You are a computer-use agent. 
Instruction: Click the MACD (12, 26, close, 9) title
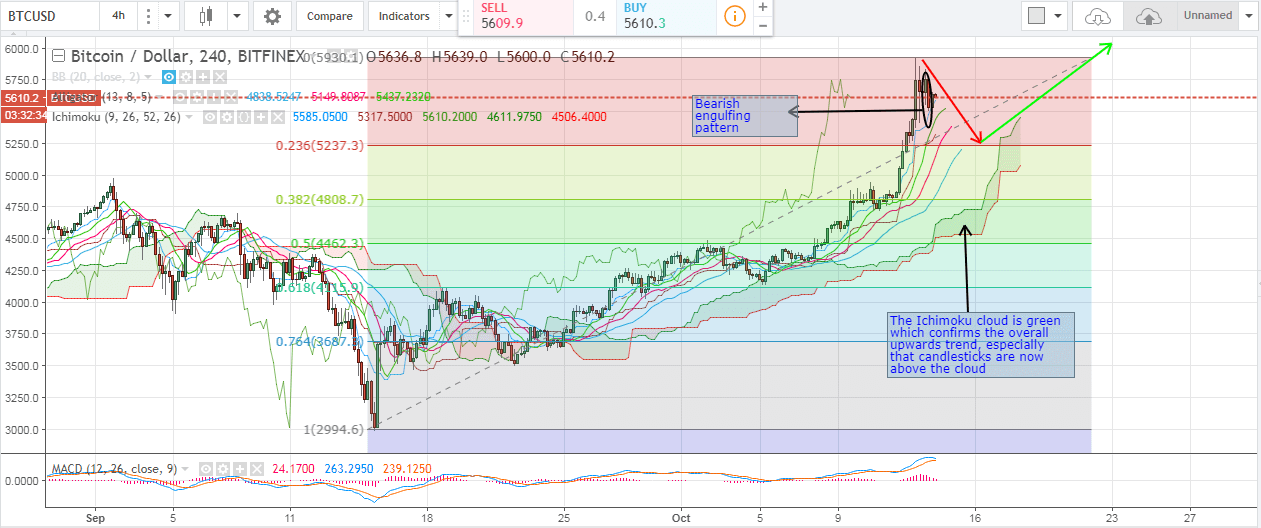coord(113,467)
